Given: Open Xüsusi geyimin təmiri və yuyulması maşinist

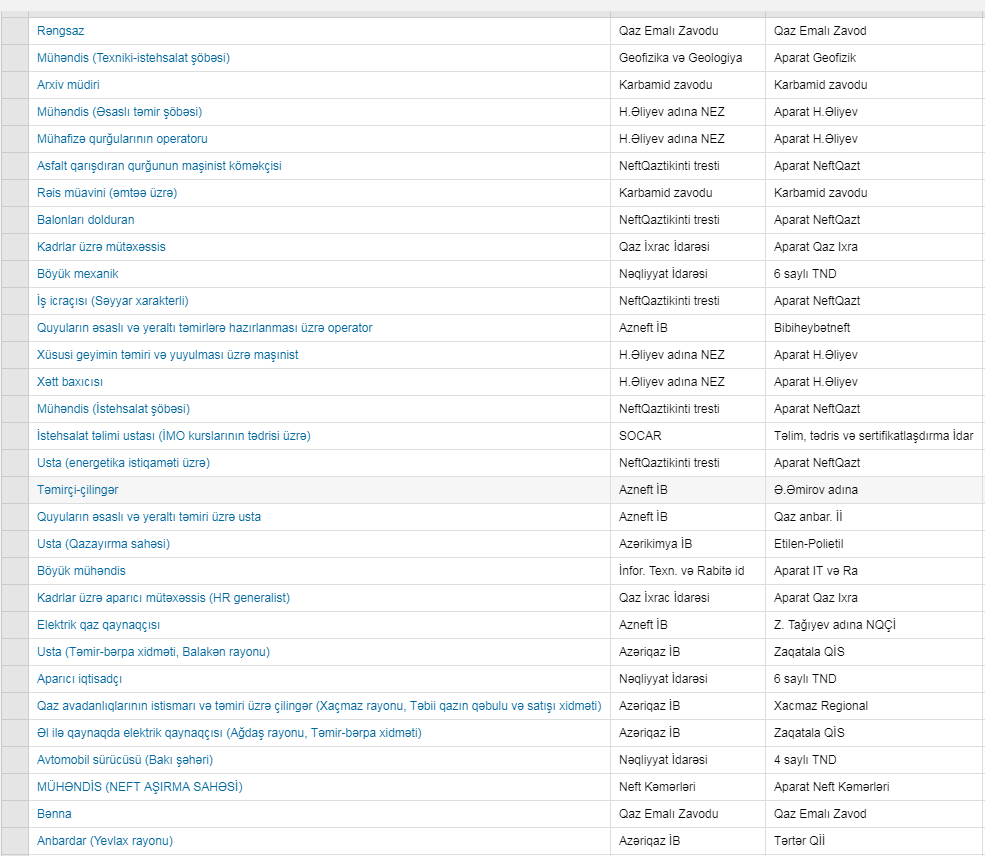Looking at the screenshot, I should click(x=168, y=355).
